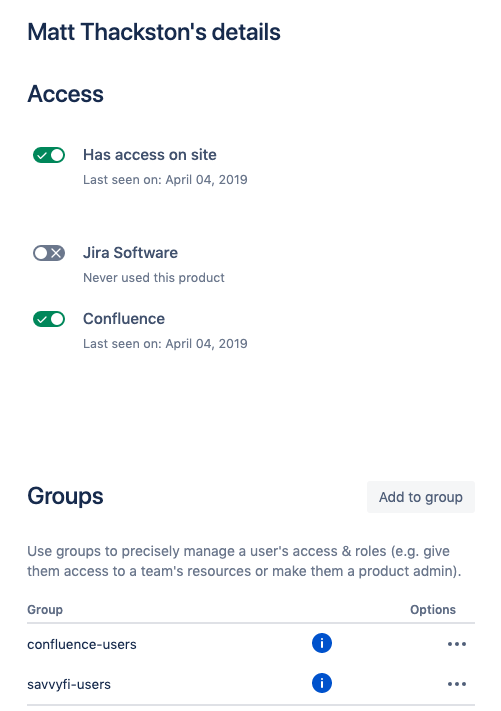Click the Group column header
This screenshot has height=711, width=501.
click(45, 609)
